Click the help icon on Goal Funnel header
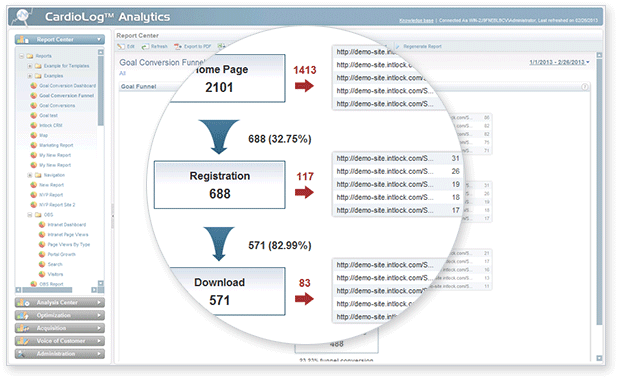This screenshot has height=379, width=618. [585, 87]
